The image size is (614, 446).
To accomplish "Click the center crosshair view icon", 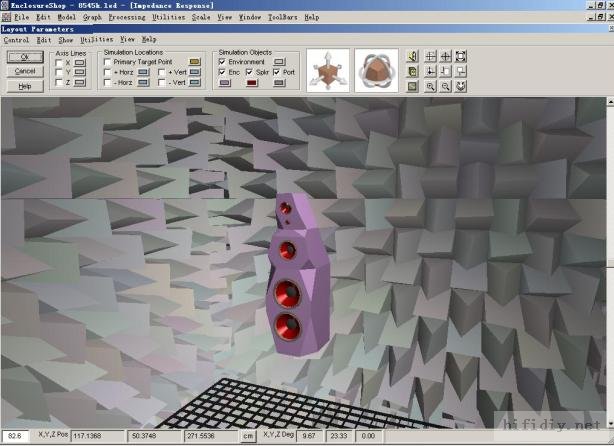I will [445, 56].
